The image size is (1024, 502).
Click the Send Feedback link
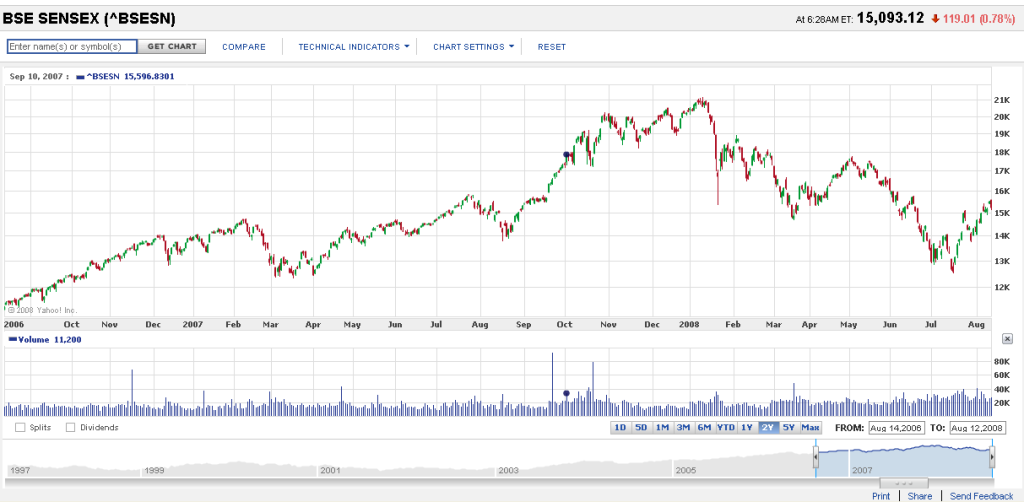(982, 496)
